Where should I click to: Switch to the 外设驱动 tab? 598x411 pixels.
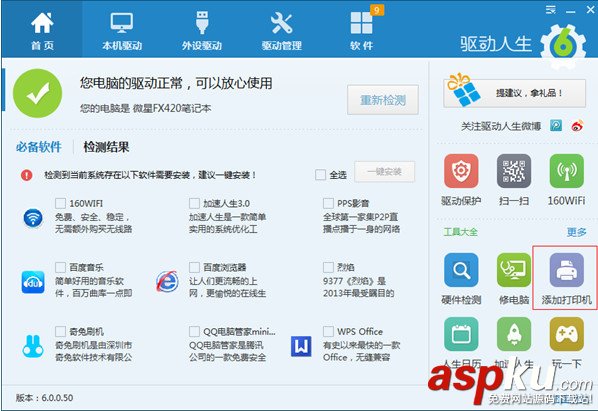tap(202, 31)
